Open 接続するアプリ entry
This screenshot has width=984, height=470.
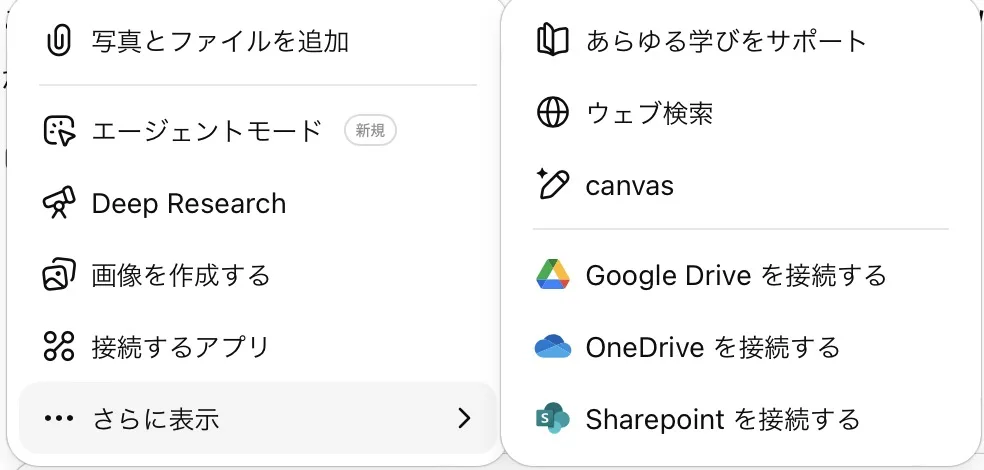(x=258, y=346)
